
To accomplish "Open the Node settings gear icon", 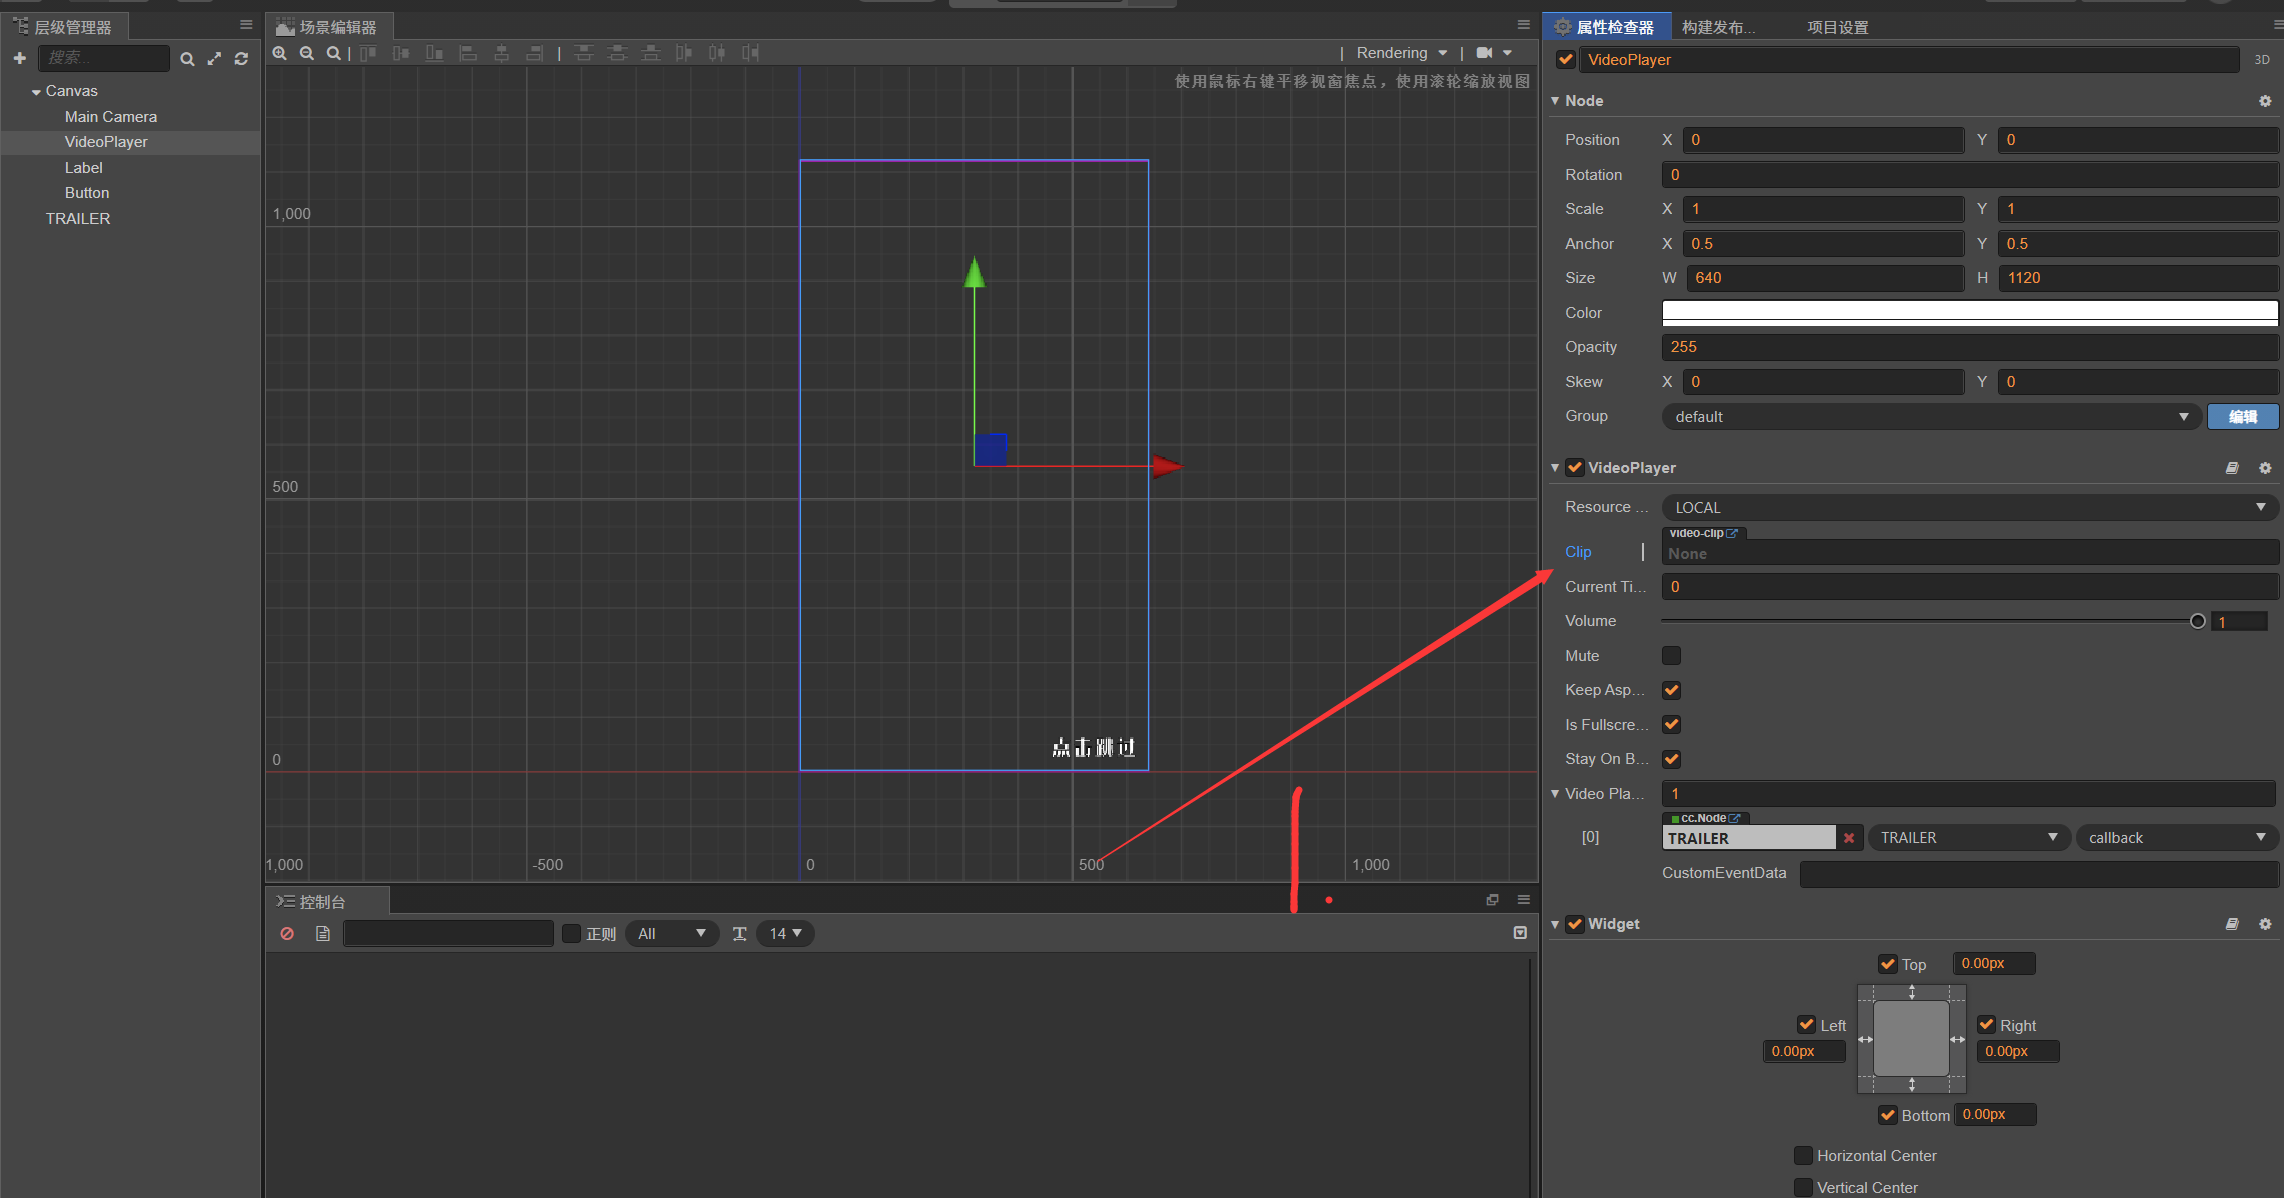I will pos(2265,101).
